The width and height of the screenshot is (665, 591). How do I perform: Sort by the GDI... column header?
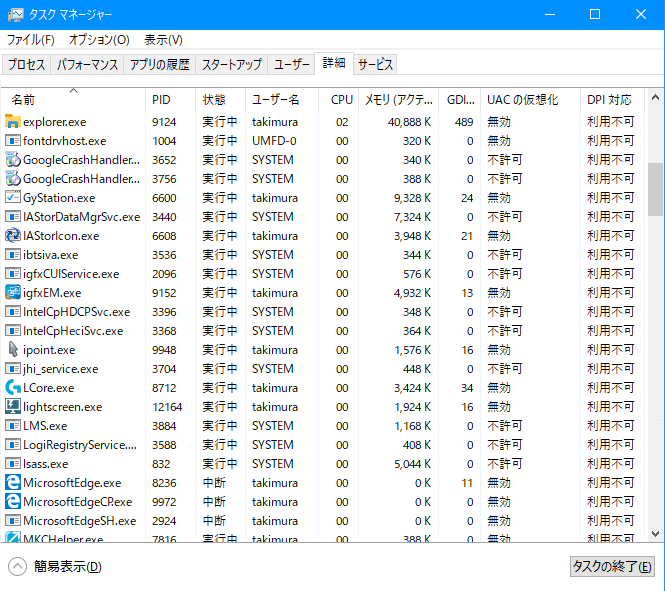(460, 100)
